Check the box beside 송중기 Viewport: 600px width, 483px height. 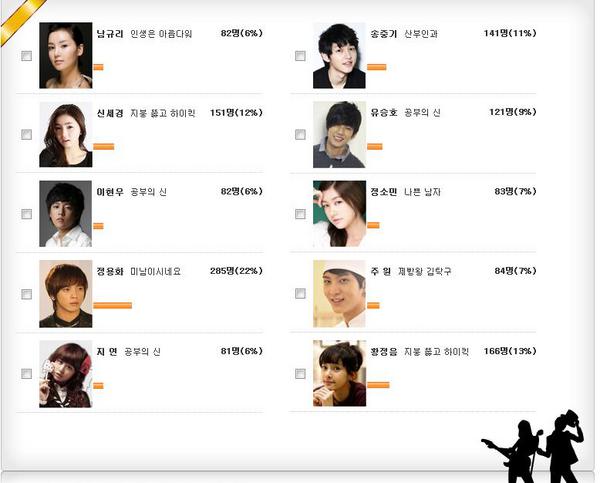point(300,56)
